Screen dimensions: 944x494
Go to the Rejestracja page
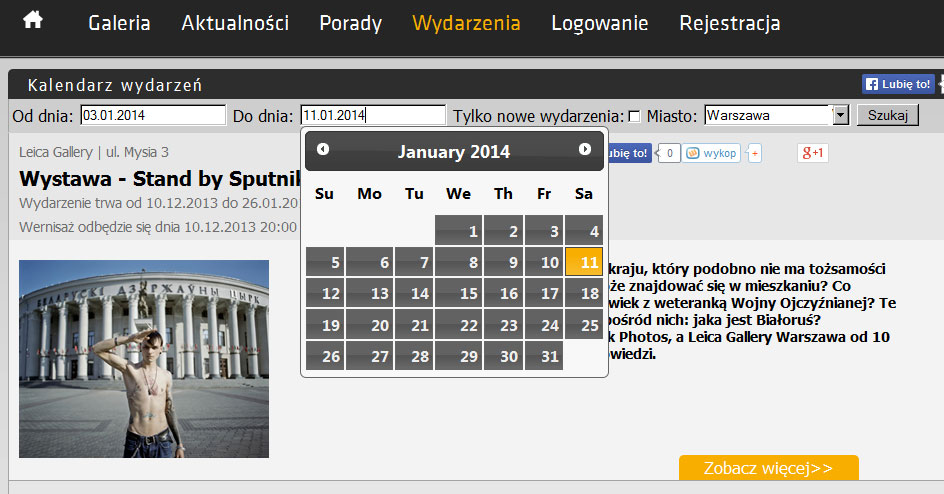730,23
